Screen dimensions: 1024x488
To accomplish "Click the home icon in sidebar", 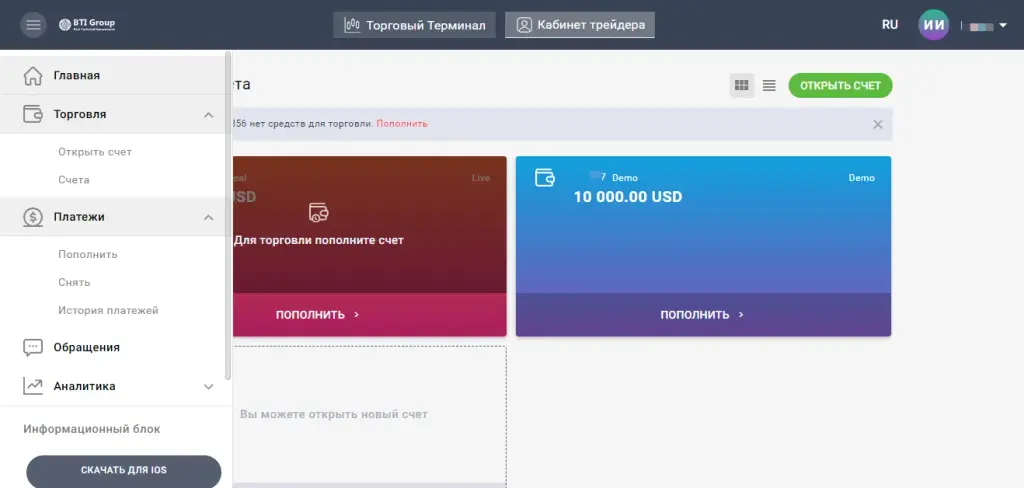I will coord(33,76).
